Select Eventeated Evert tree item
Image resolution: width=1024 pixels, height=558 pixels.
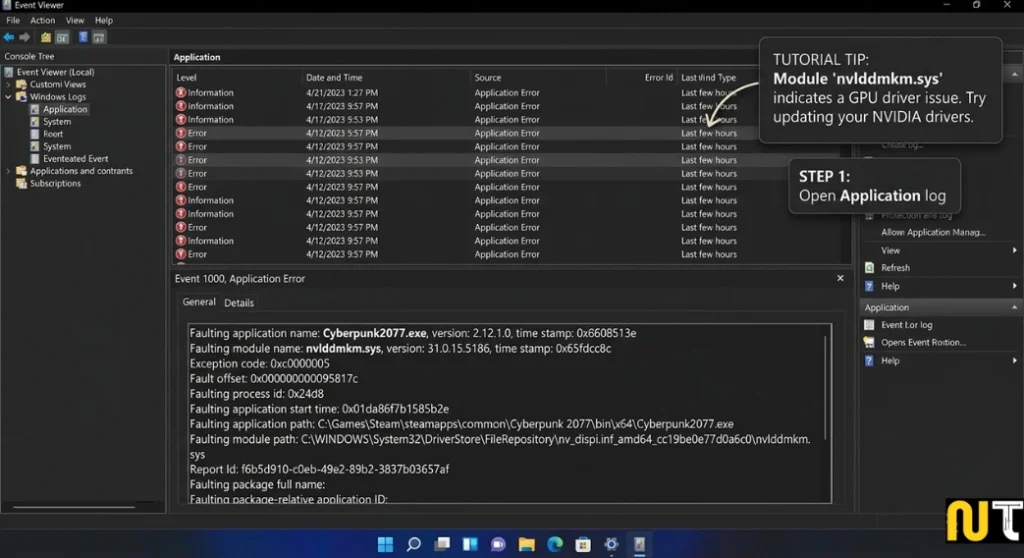pyautogui.click(x=76, y=159)
